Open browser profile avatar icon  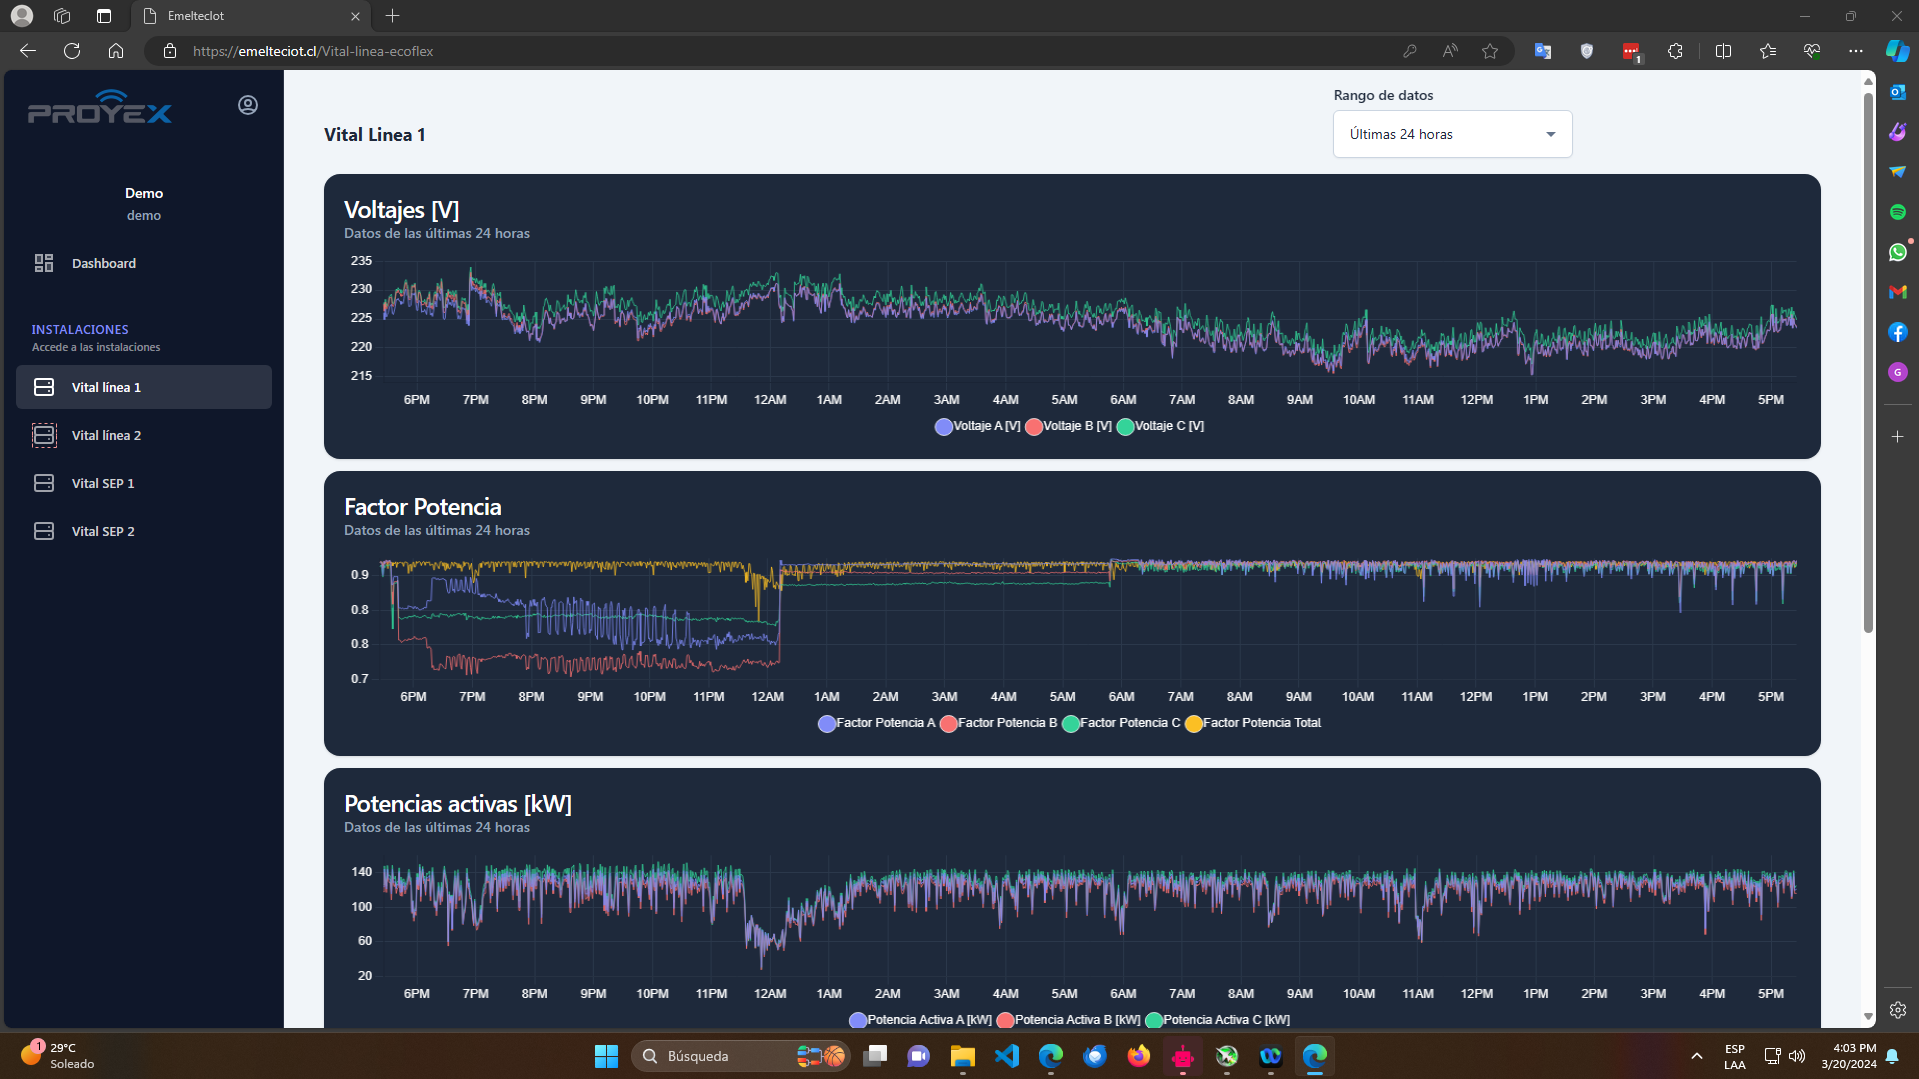22,16
